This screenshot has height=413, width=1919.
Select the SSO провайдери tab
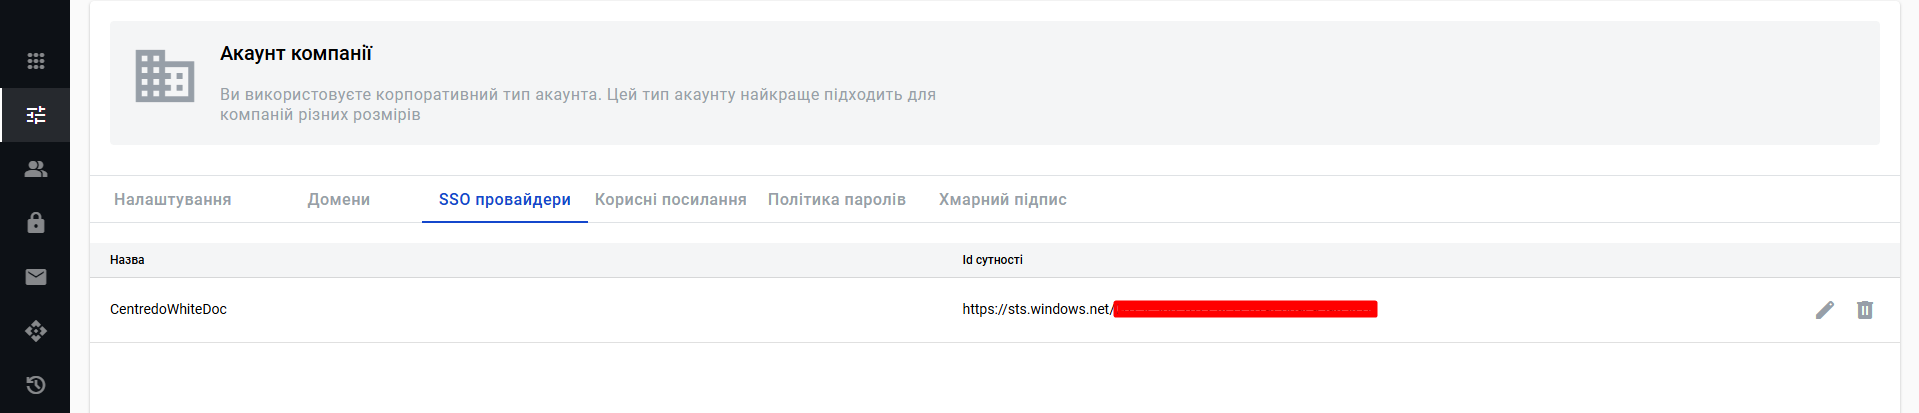click(505, 200)
